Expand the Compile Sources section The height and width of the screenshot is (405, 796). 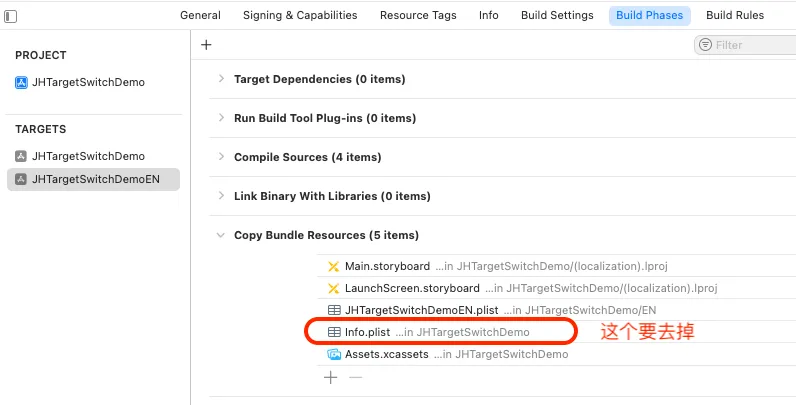tap(221, 157)
